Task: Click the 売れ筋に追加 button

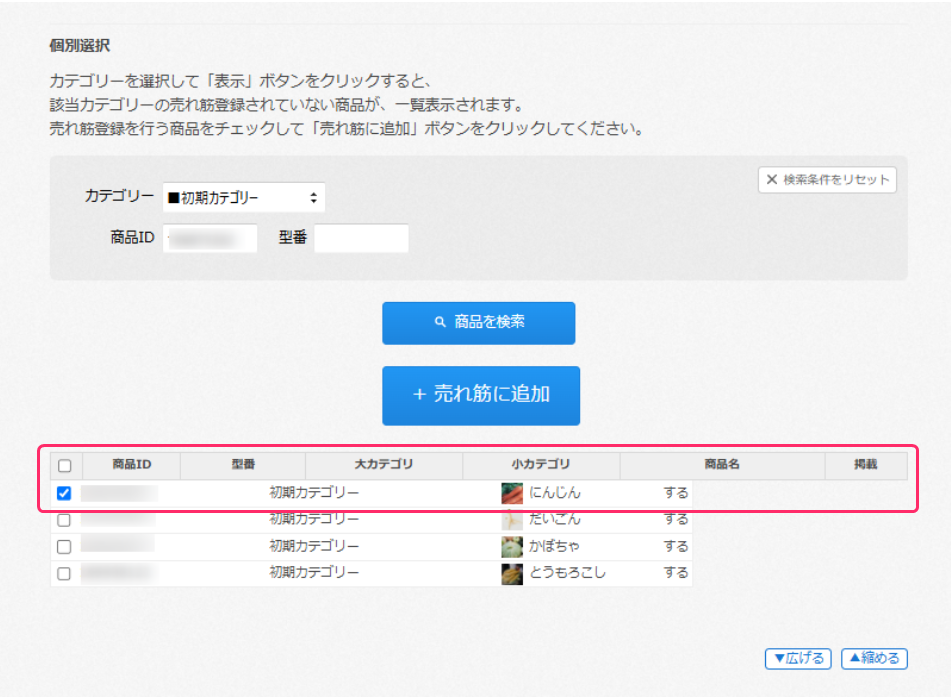Action: [x=481, y=395]
